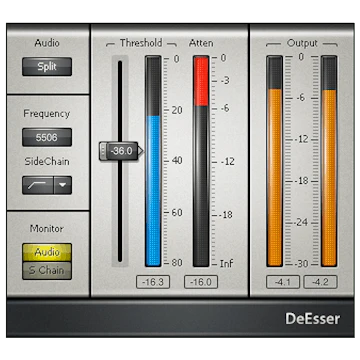Reset the Atten peak readout -16.0

(x=201, y=282)
